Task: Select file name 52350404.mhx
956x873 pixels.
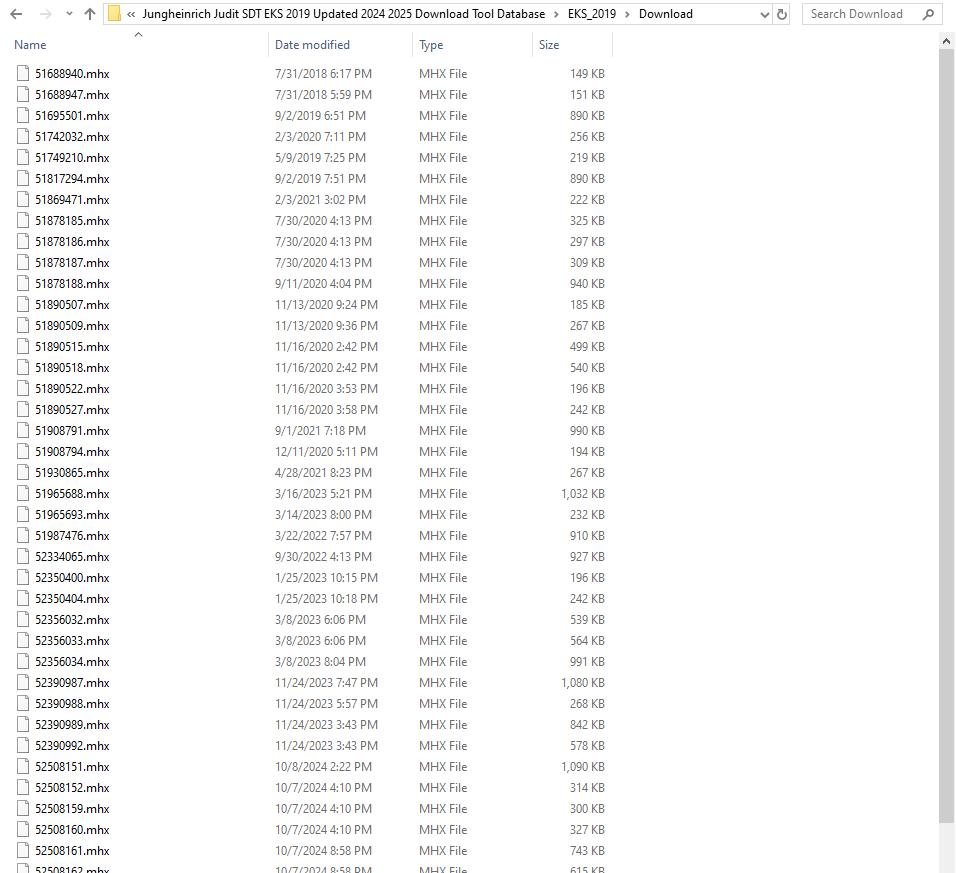Action: [72, 599]
